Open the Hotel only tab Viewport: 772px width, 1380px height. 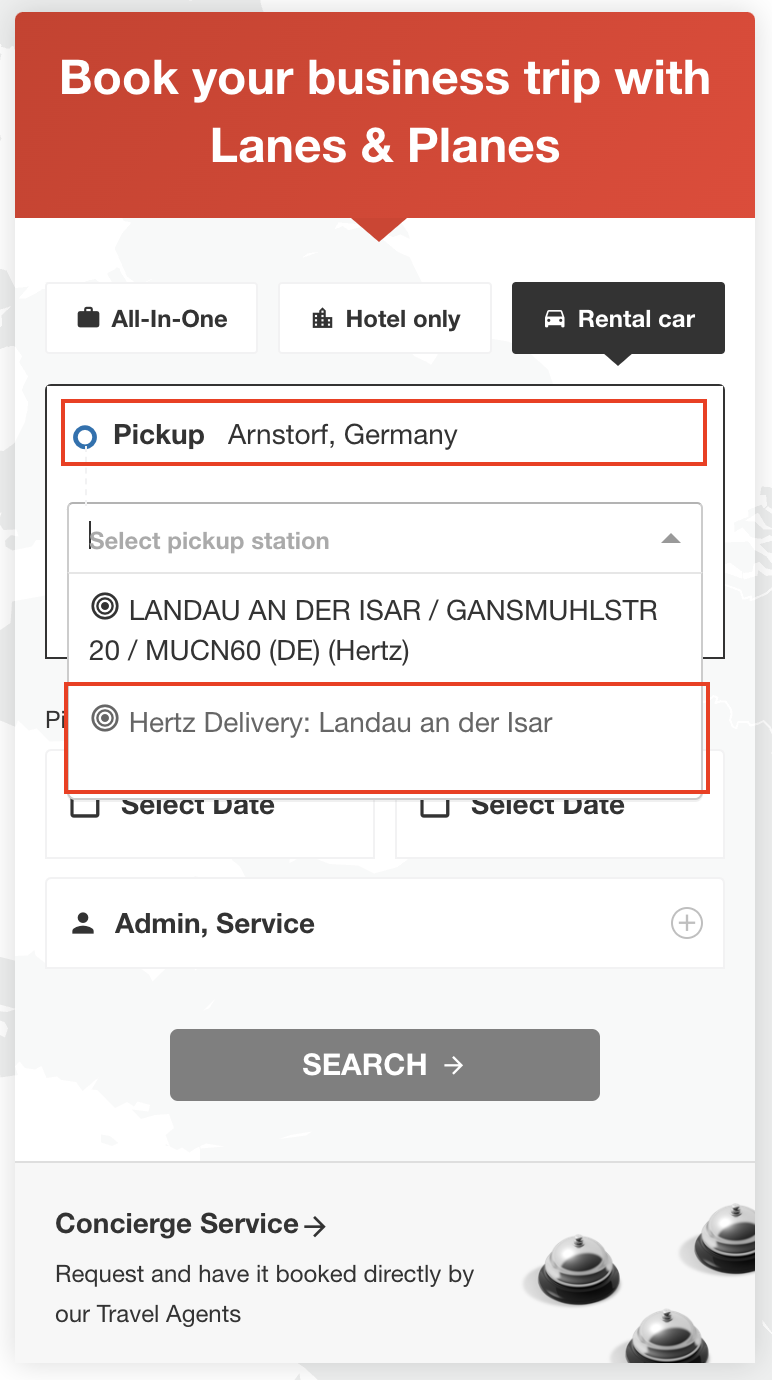[x=385, y=317]
